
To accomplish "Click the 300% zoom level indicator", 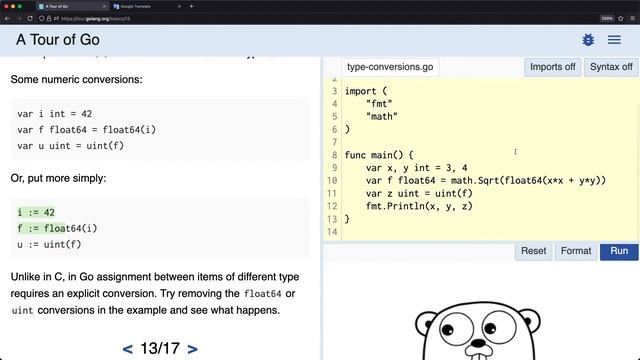I will click(607, 18).
